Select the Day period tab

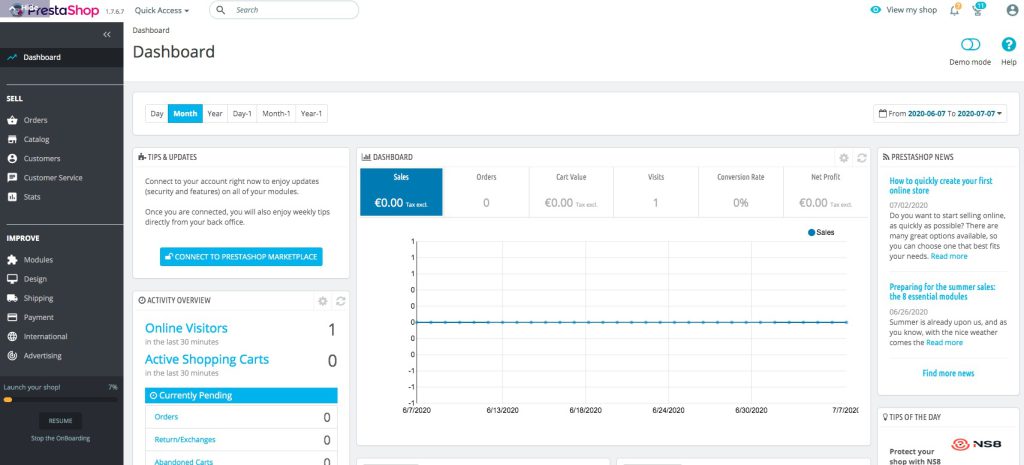157,114
